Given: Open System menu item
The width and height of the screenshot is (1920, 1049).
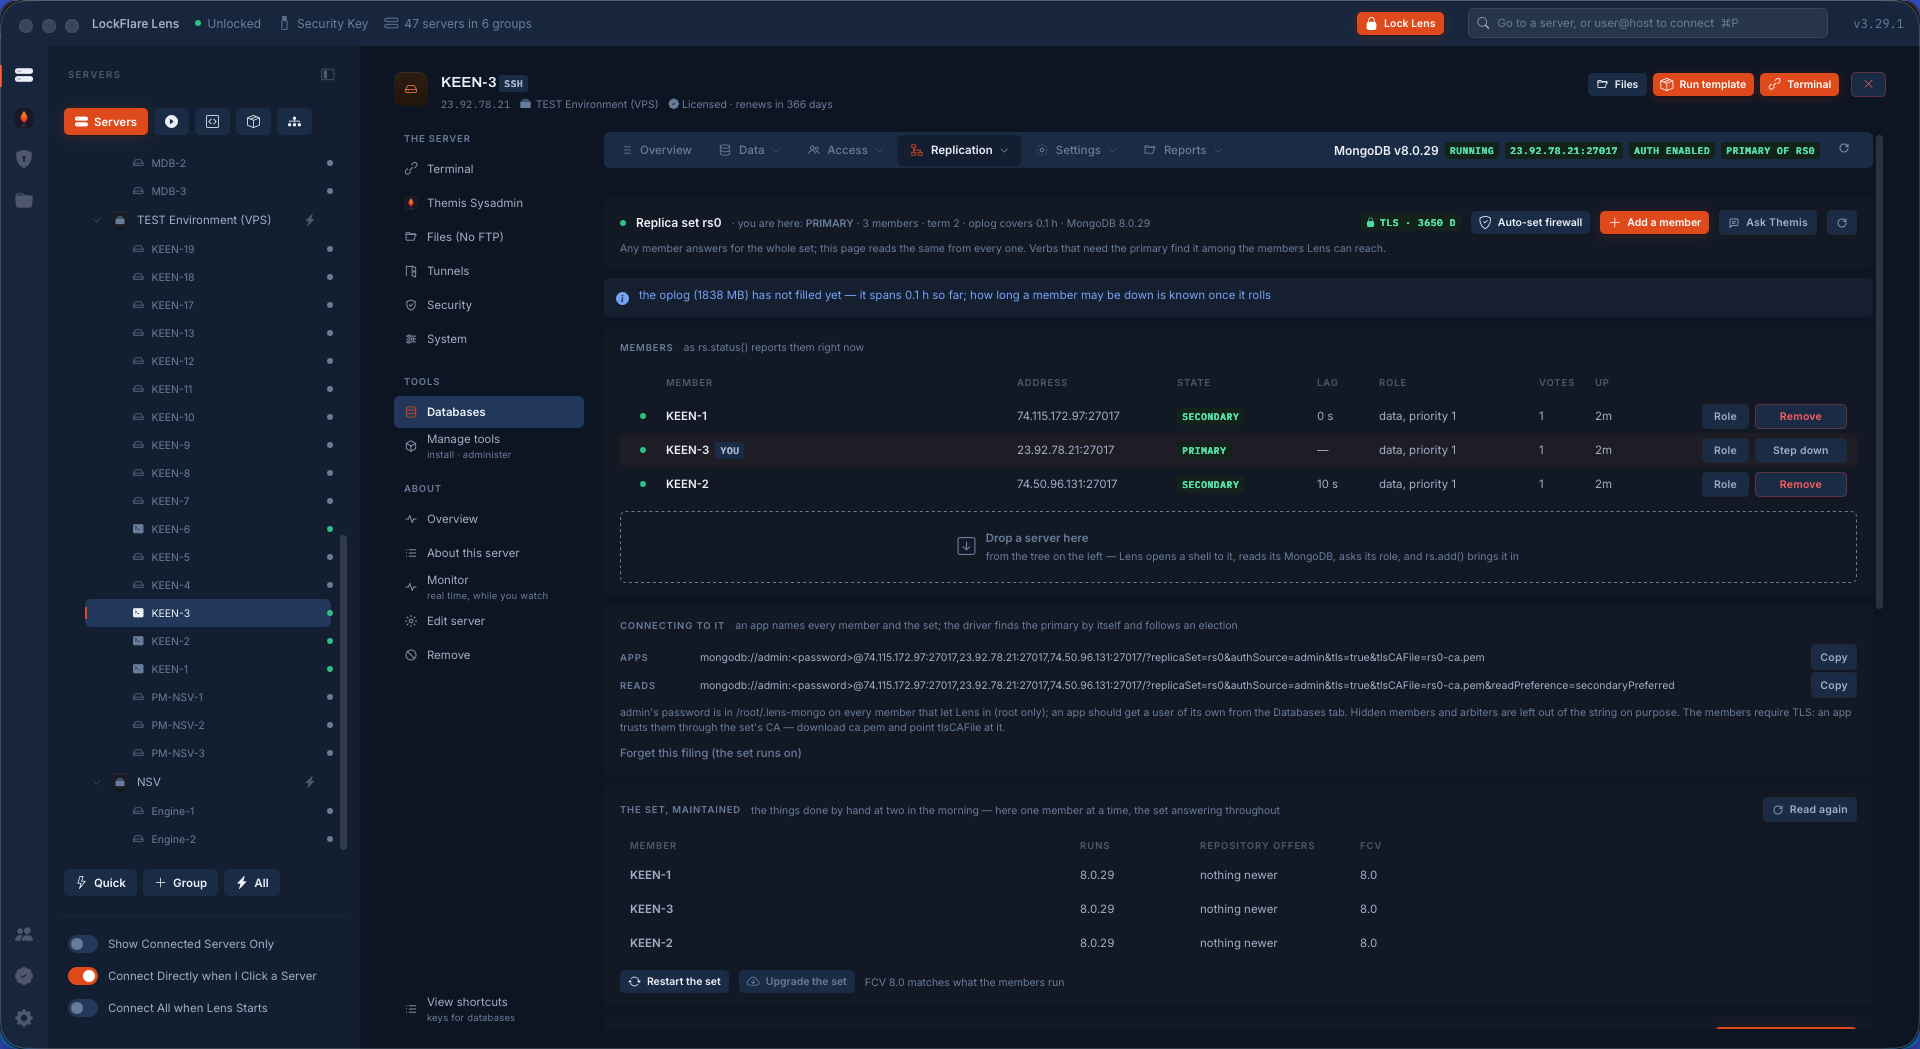Looking at the screenshot, I should (489, 339).
